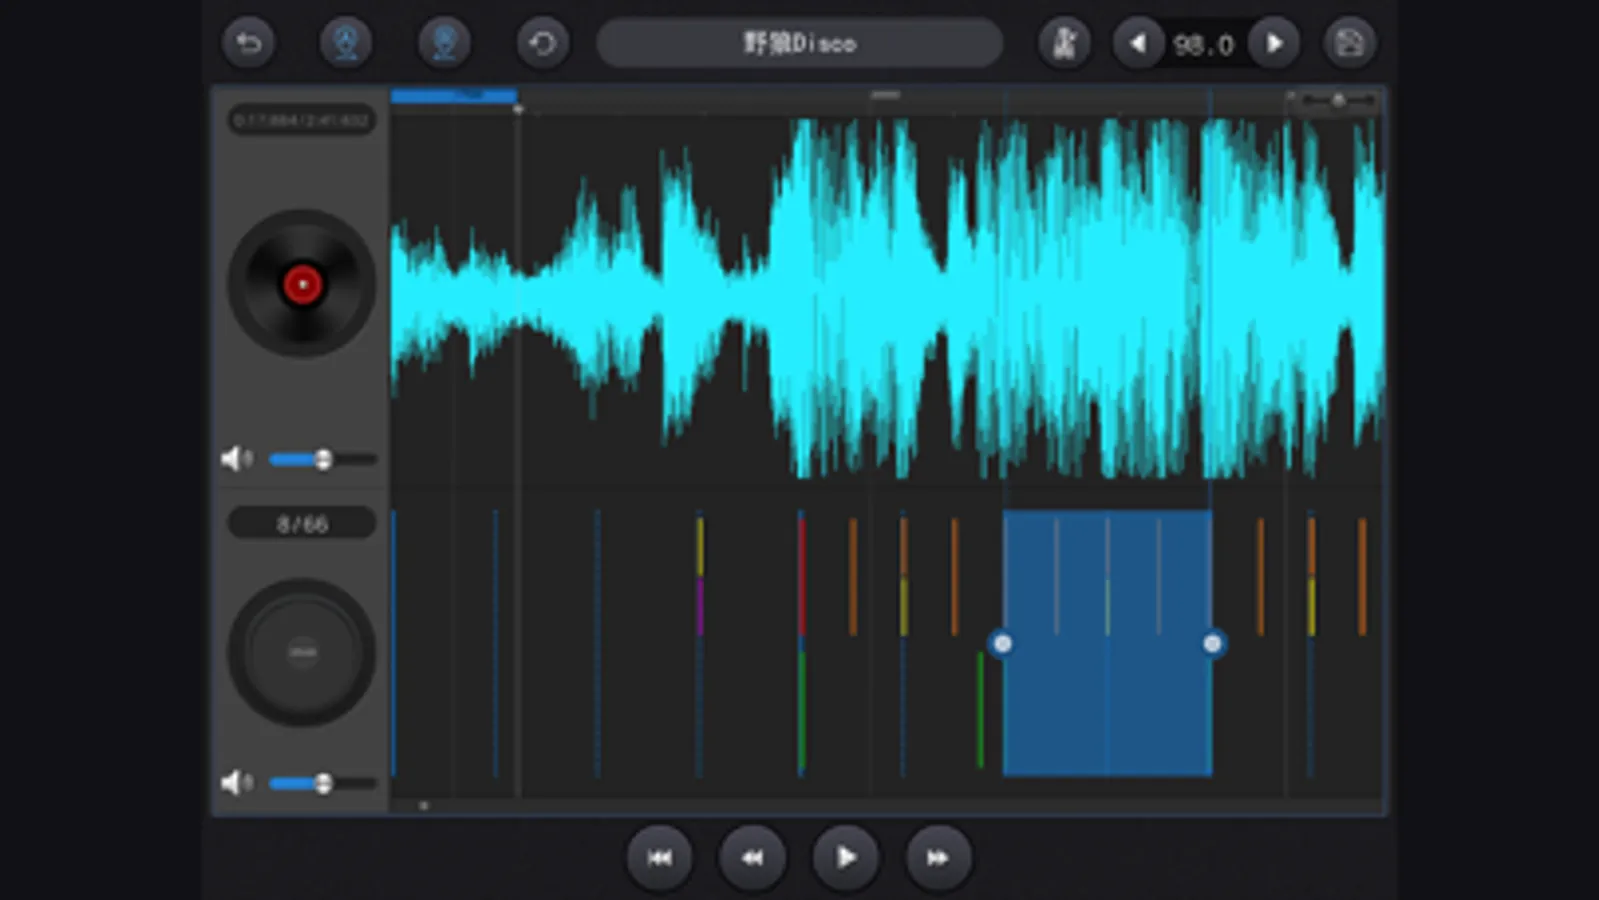
Task: Tap the red-labelled vinyl record turntable
Action: point(302,284)
